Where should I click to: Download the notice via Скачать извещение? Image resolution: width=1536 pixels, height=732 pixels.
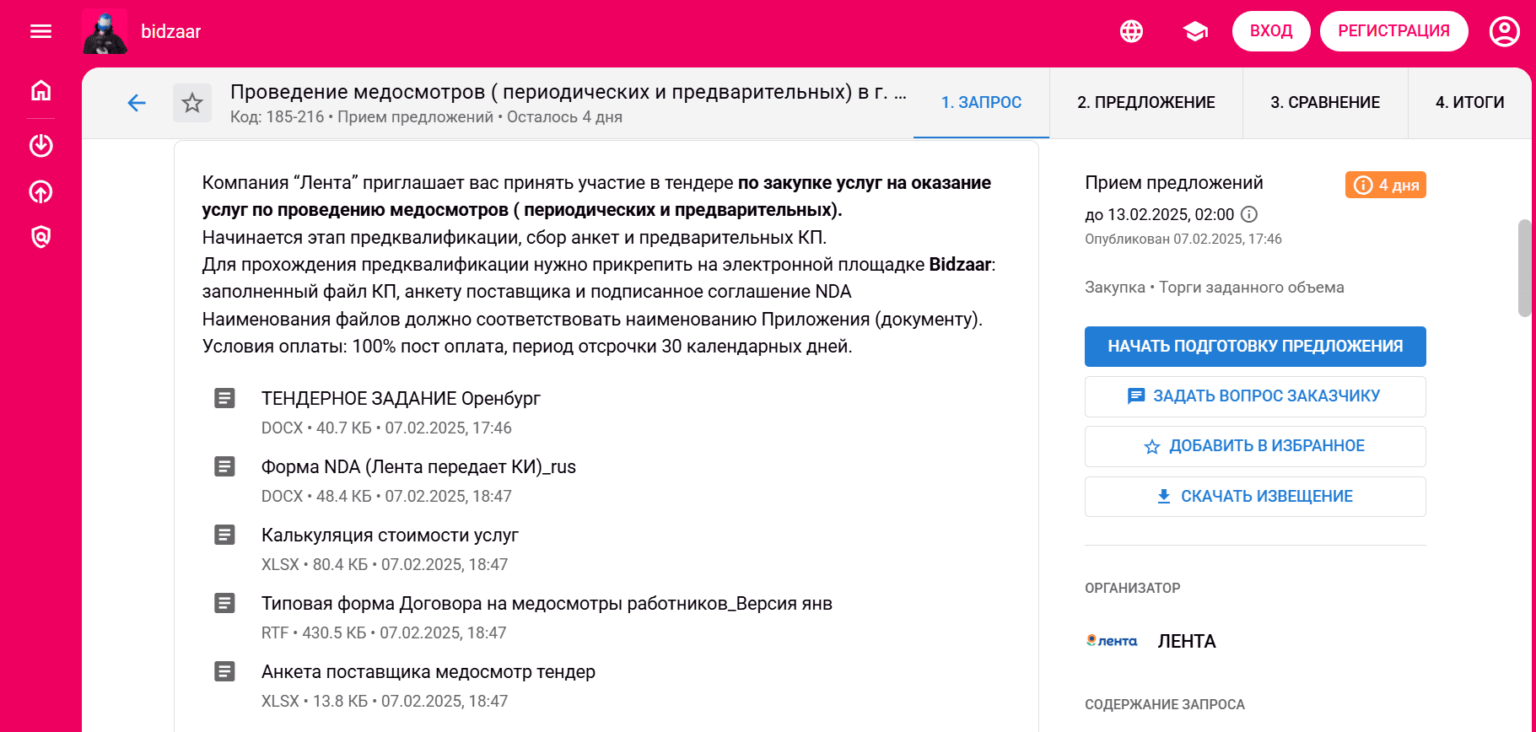pos(1255,496)
